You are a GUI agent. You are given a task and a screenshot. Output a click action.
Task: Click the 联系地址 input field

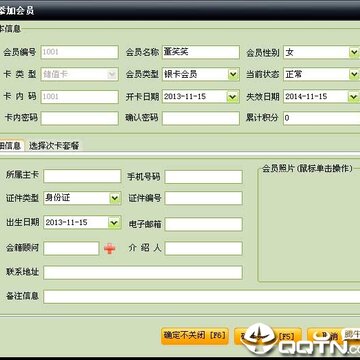pyautogui.click(x=143, y=272)
